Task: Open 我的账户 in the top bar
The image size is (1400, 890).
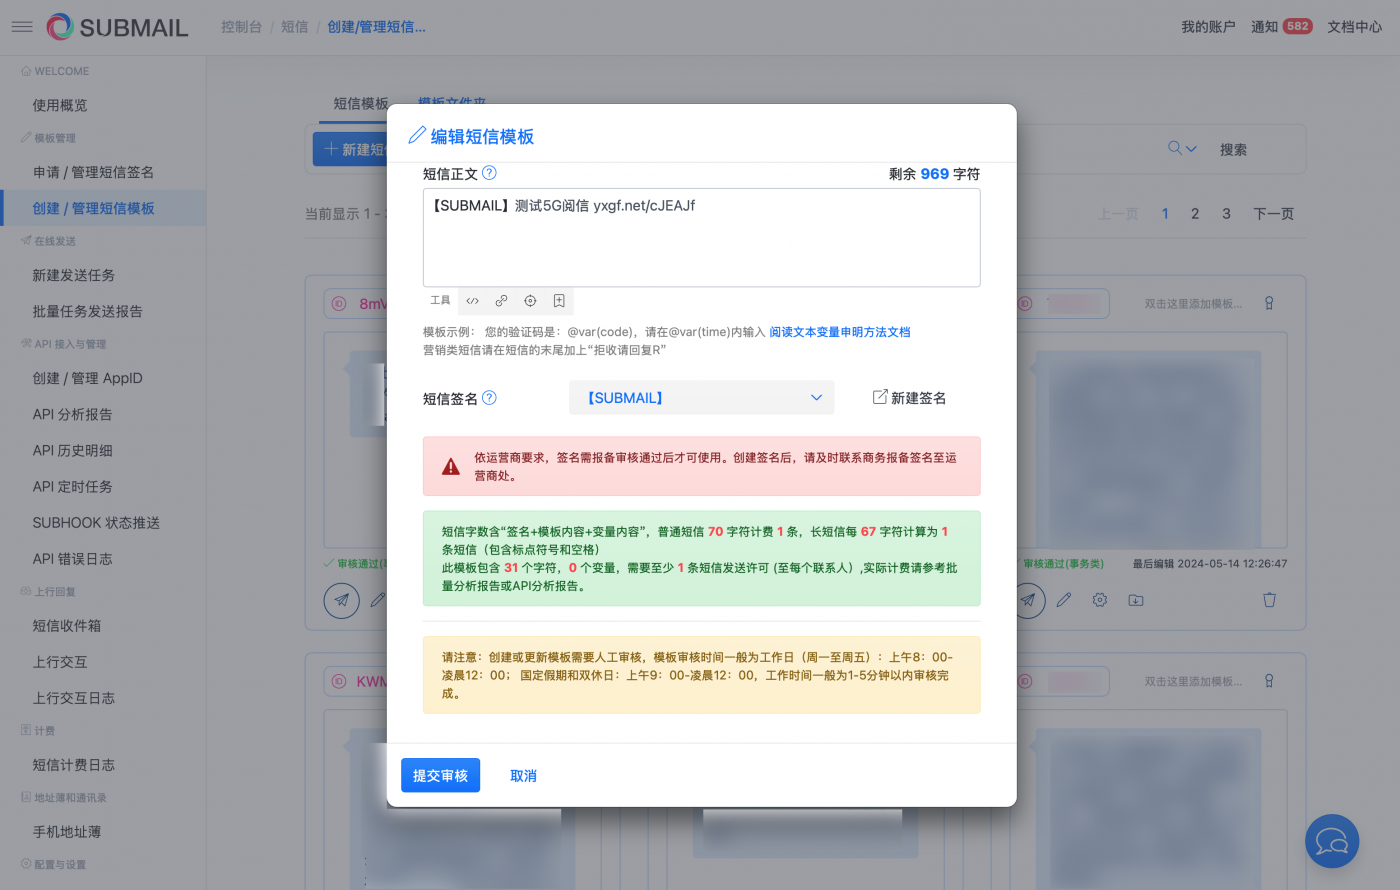Action: 1208,27
